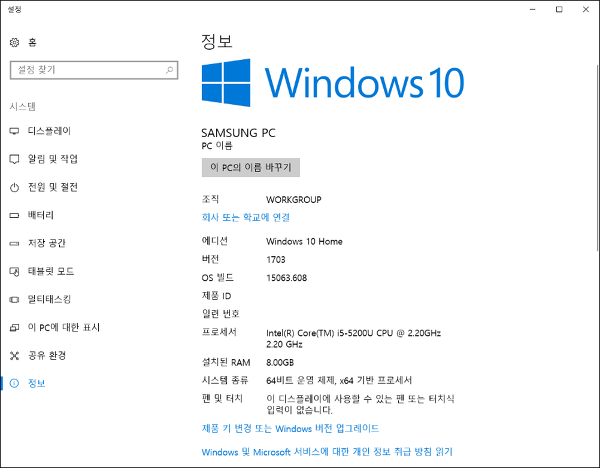Click the 설정 window title text

coord(15,9)
